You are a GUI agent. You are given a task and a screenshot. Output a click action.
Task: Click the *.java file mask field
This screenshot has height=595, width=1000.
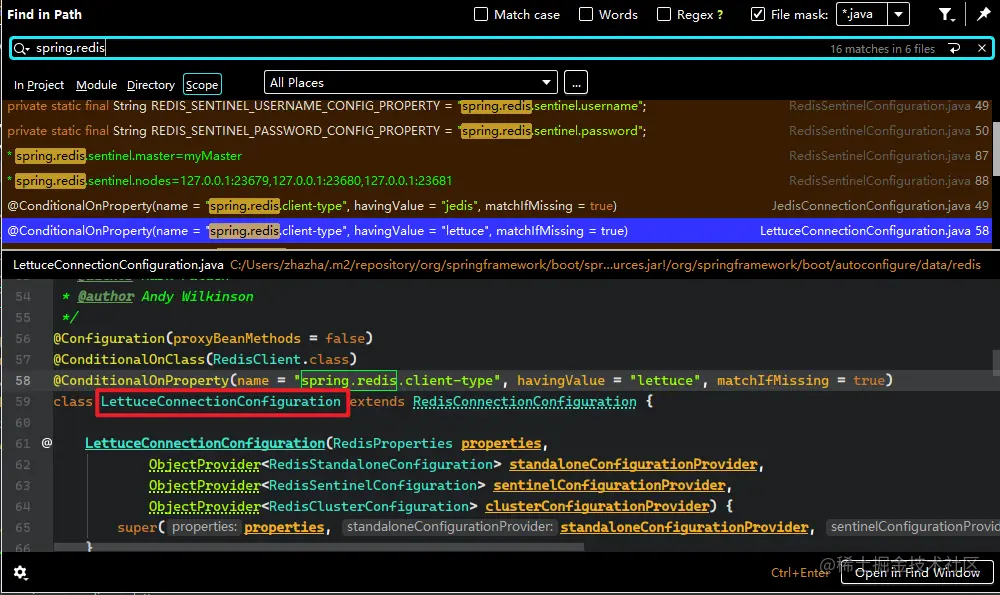click(x=862, y=14)
